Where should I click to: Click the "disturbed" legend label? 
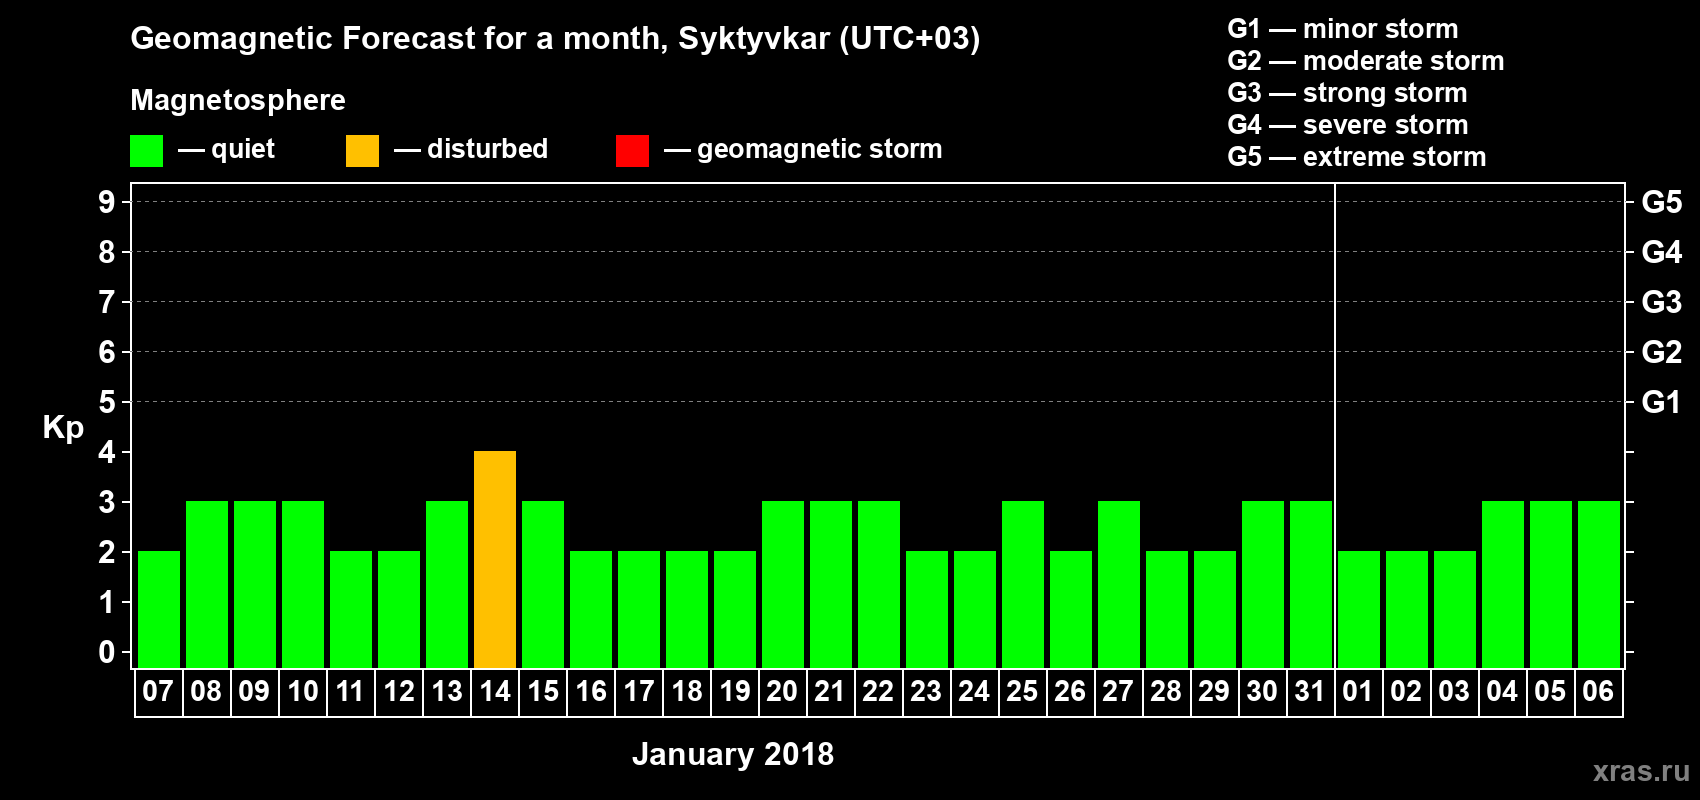click(487, 149)
